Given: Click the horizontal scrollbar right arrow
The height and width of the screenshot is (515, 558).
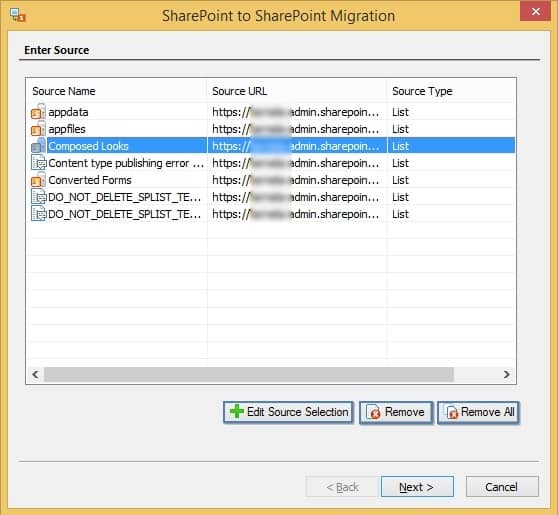Looking at the screenshot, I should 507,374.
